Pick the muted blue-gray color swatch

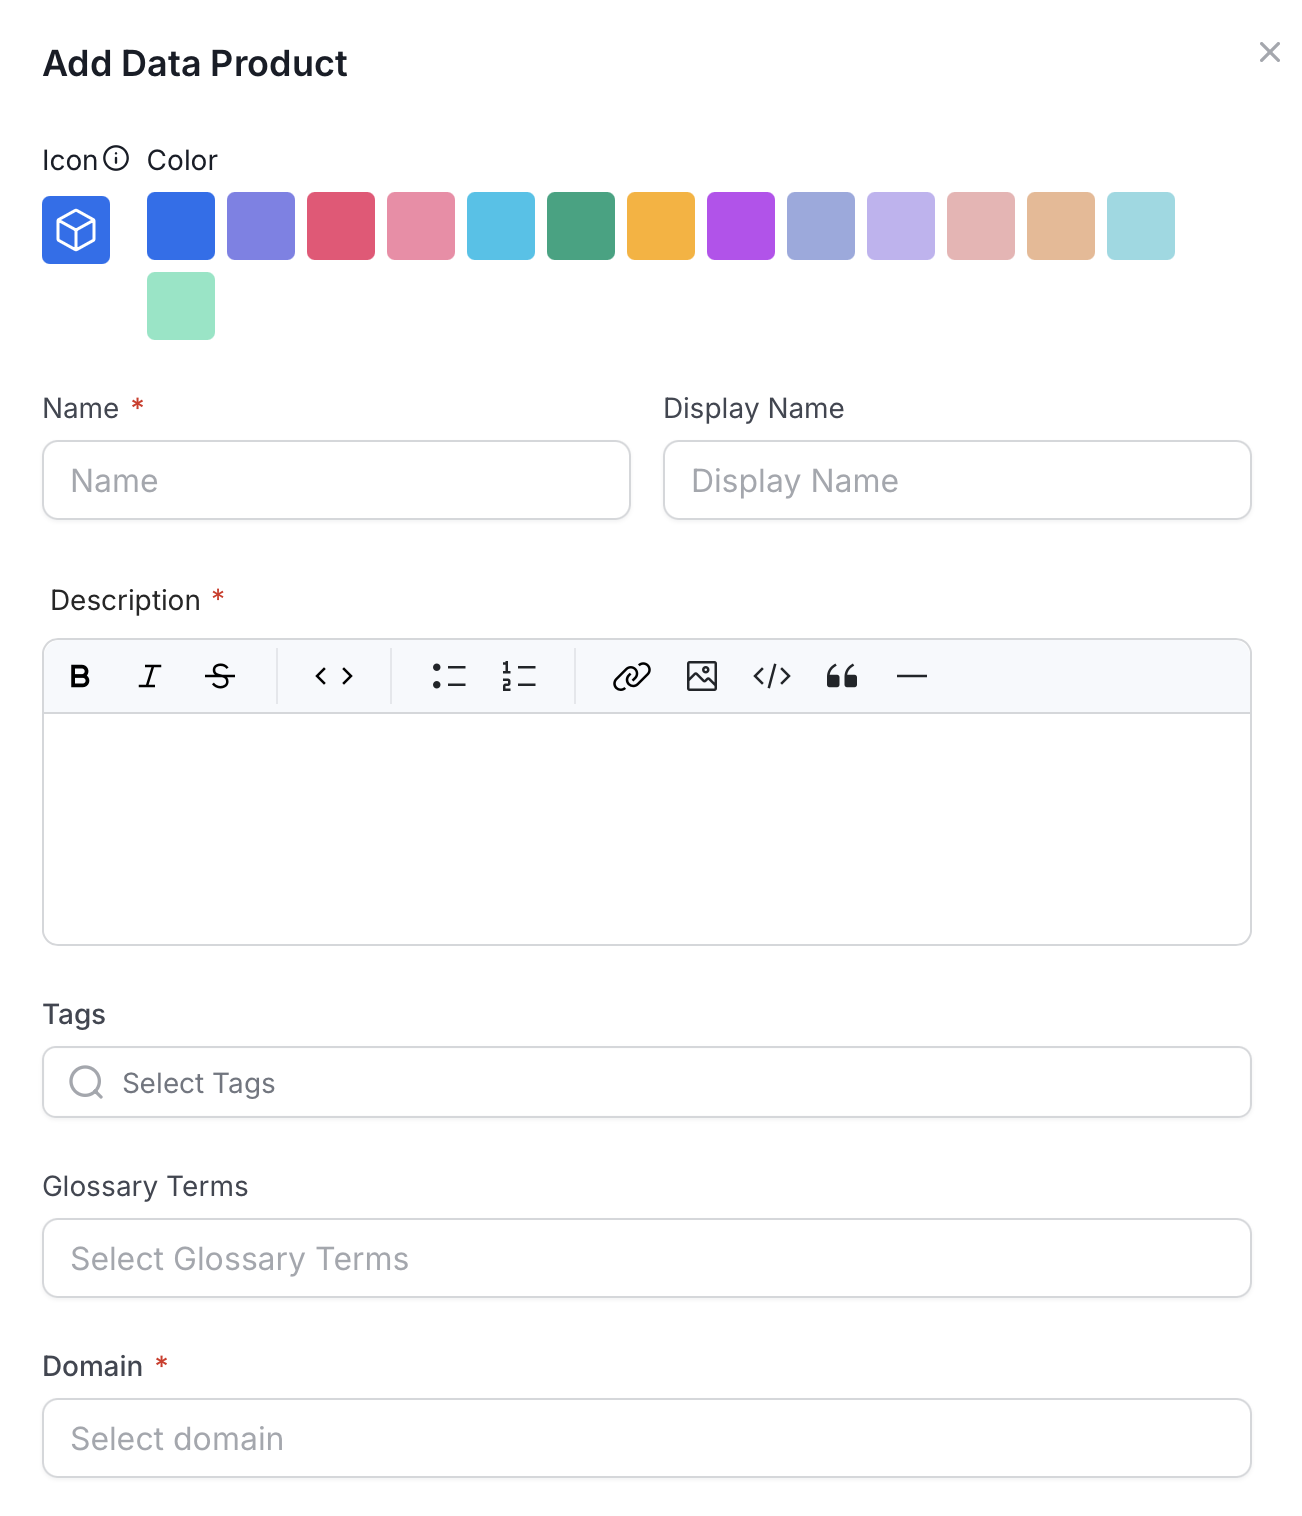[x=821, y=226]
